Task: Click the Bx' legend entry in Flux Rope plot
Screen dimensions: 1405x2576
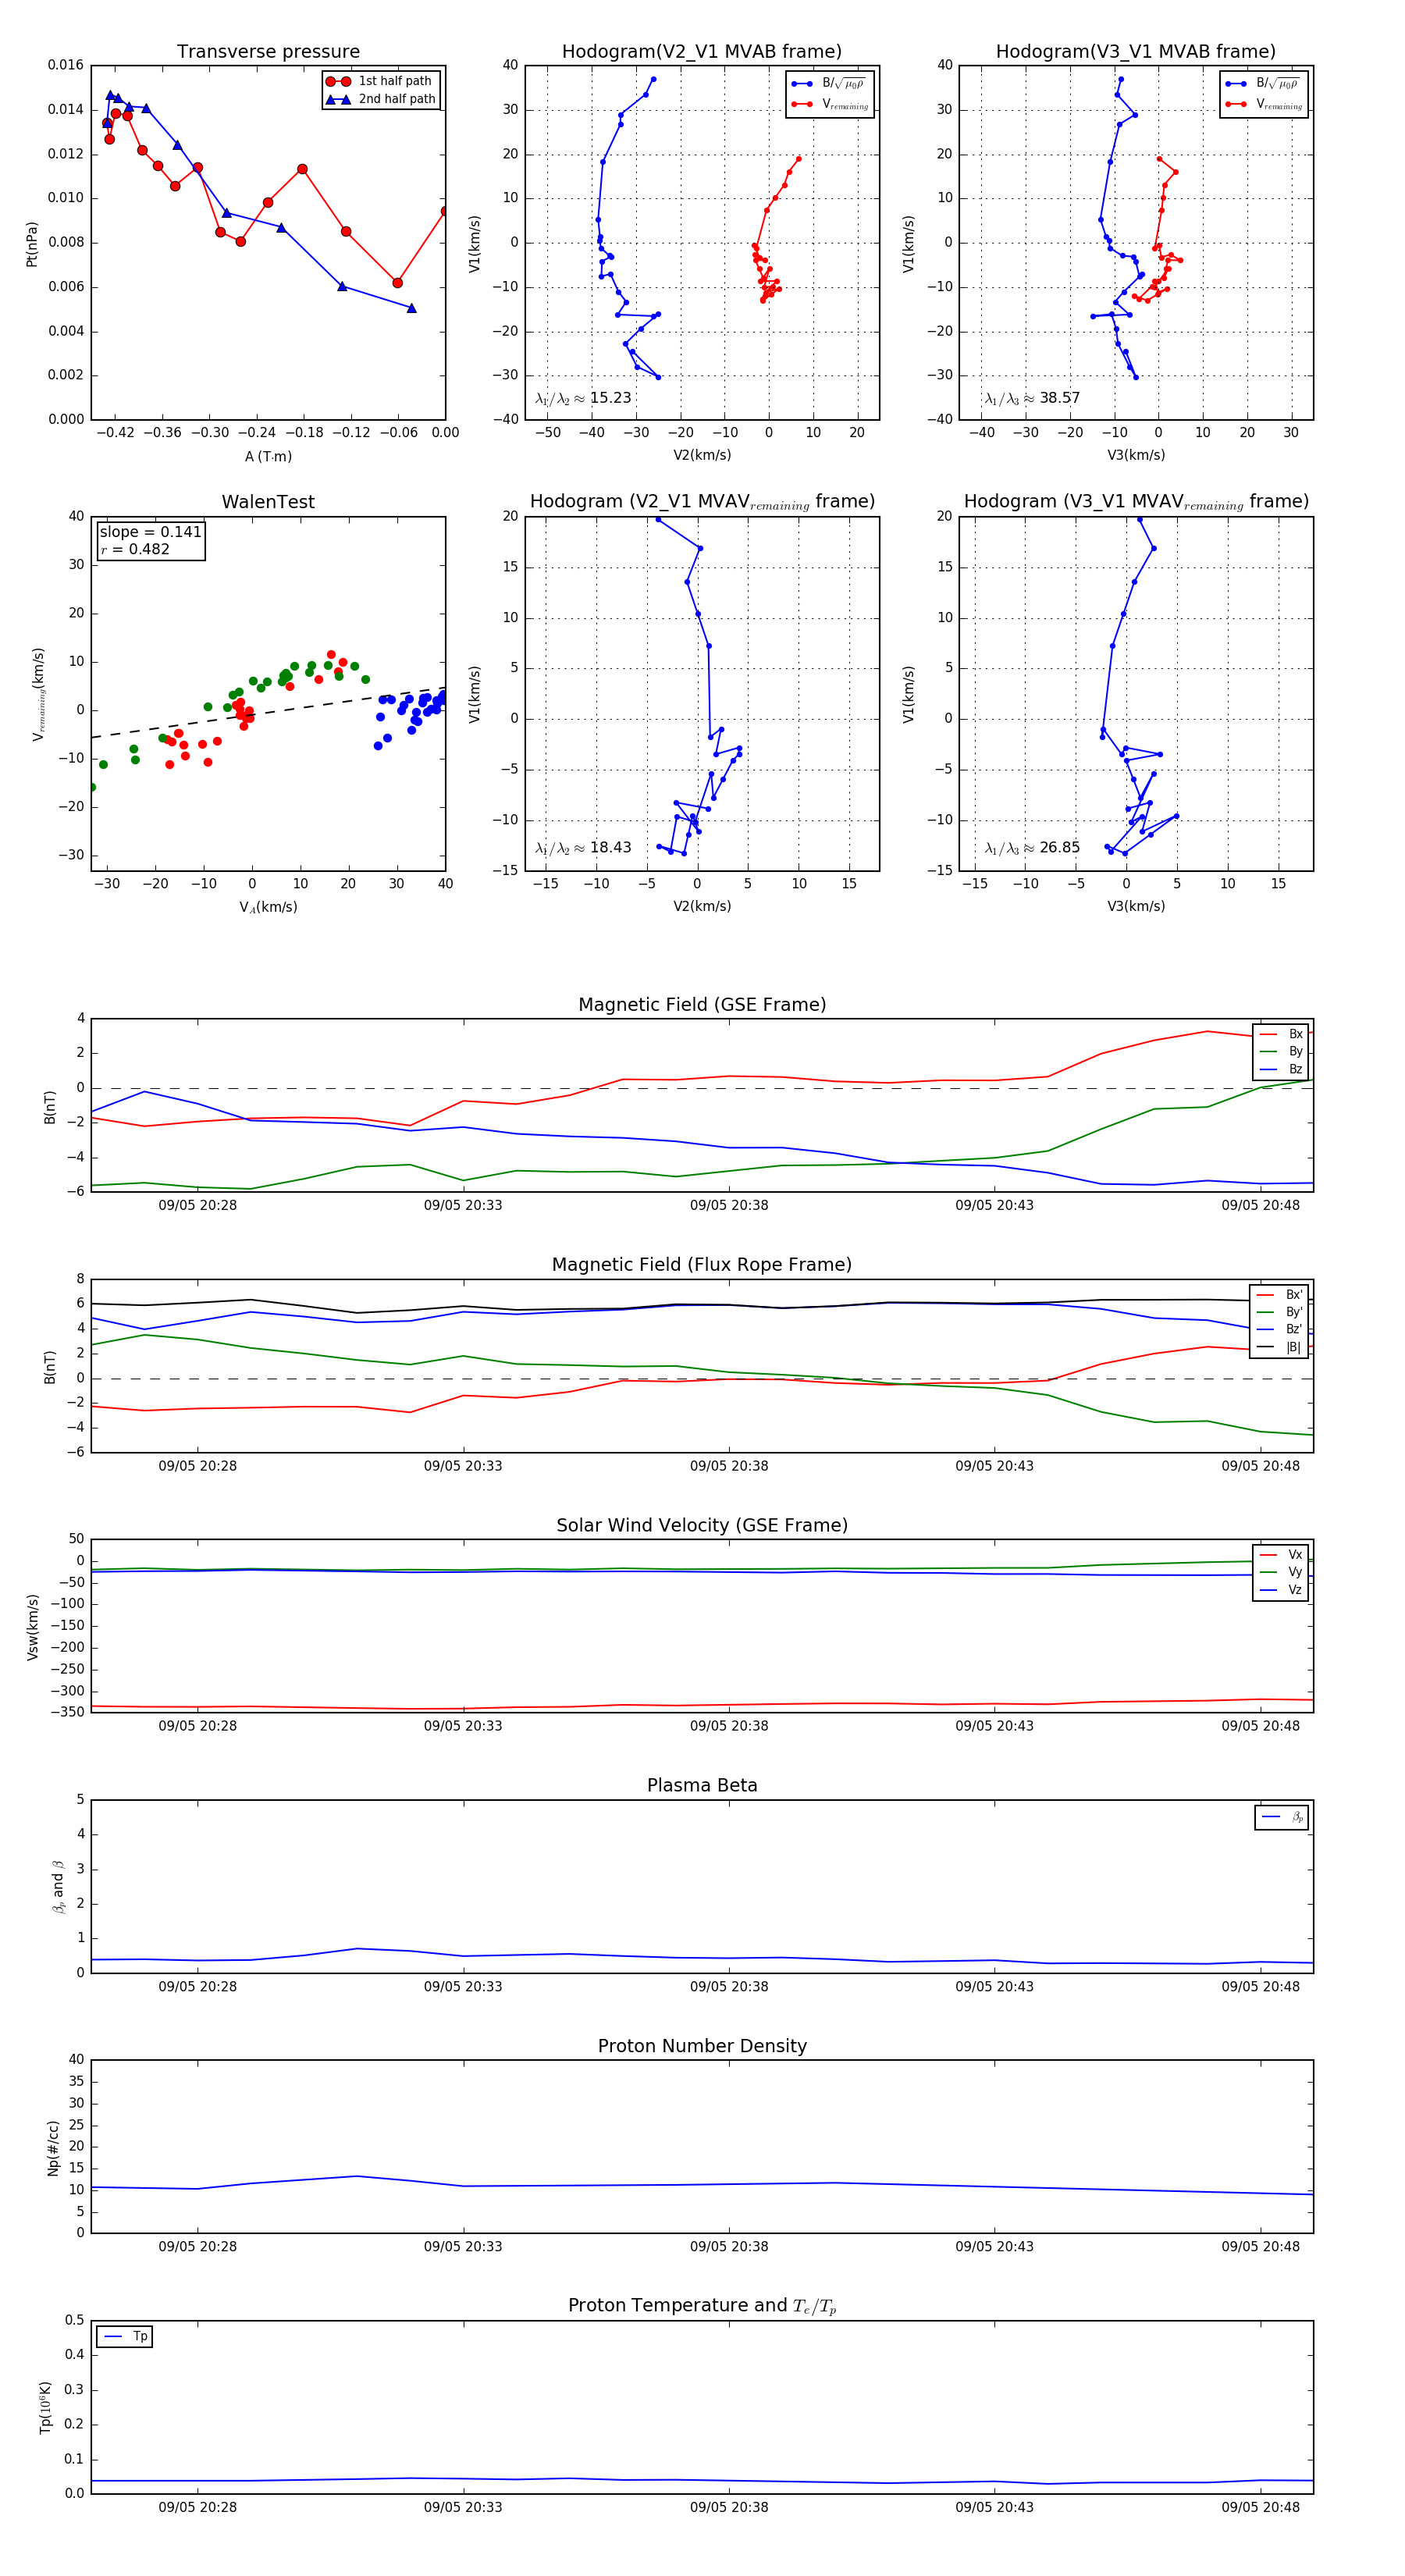Action: [1280, 1294]
